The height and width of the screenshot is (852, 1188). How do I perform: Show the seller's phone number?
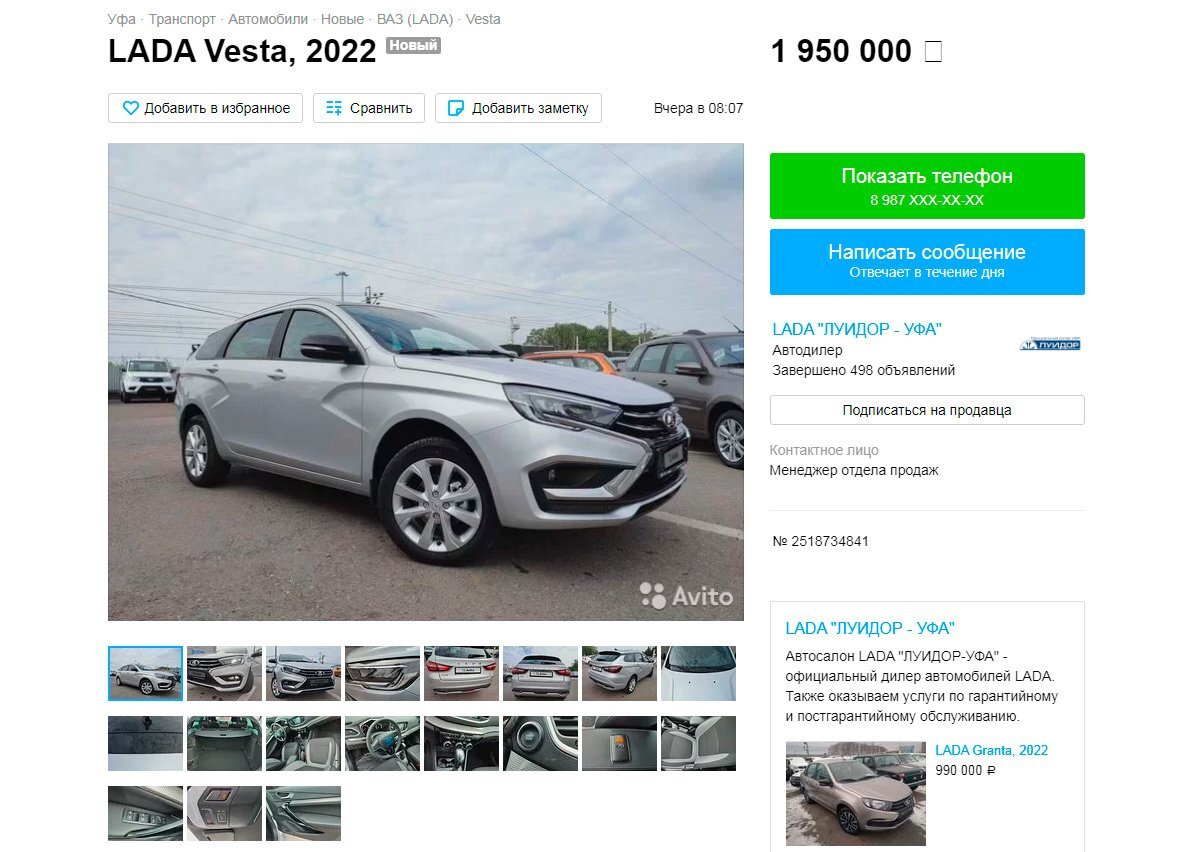(x=927, y=186)
